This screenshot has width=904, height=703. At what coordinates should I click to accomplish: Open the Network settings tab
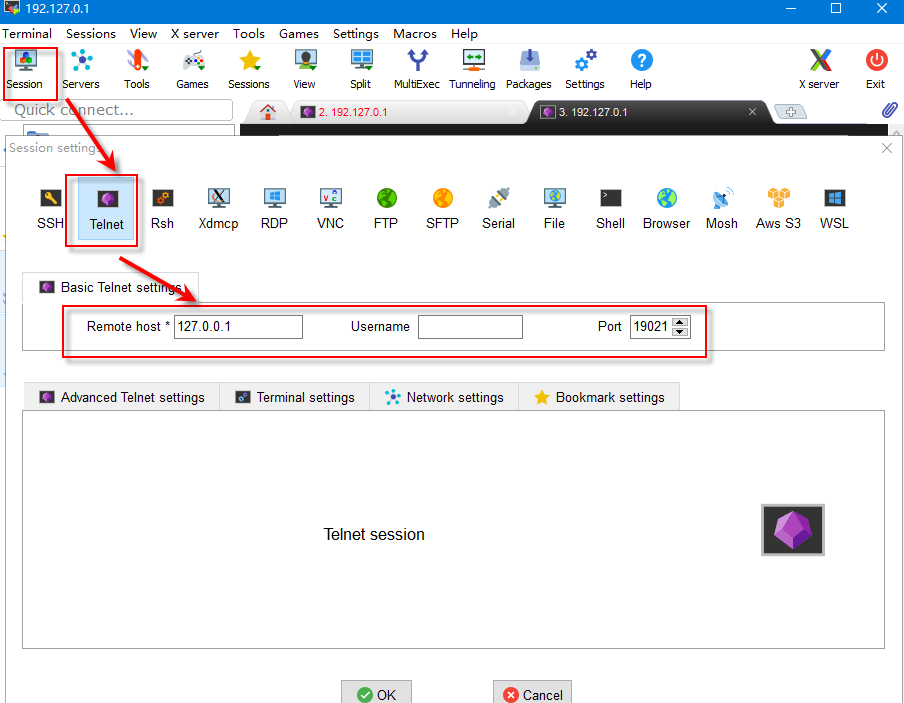pos(444,397)
